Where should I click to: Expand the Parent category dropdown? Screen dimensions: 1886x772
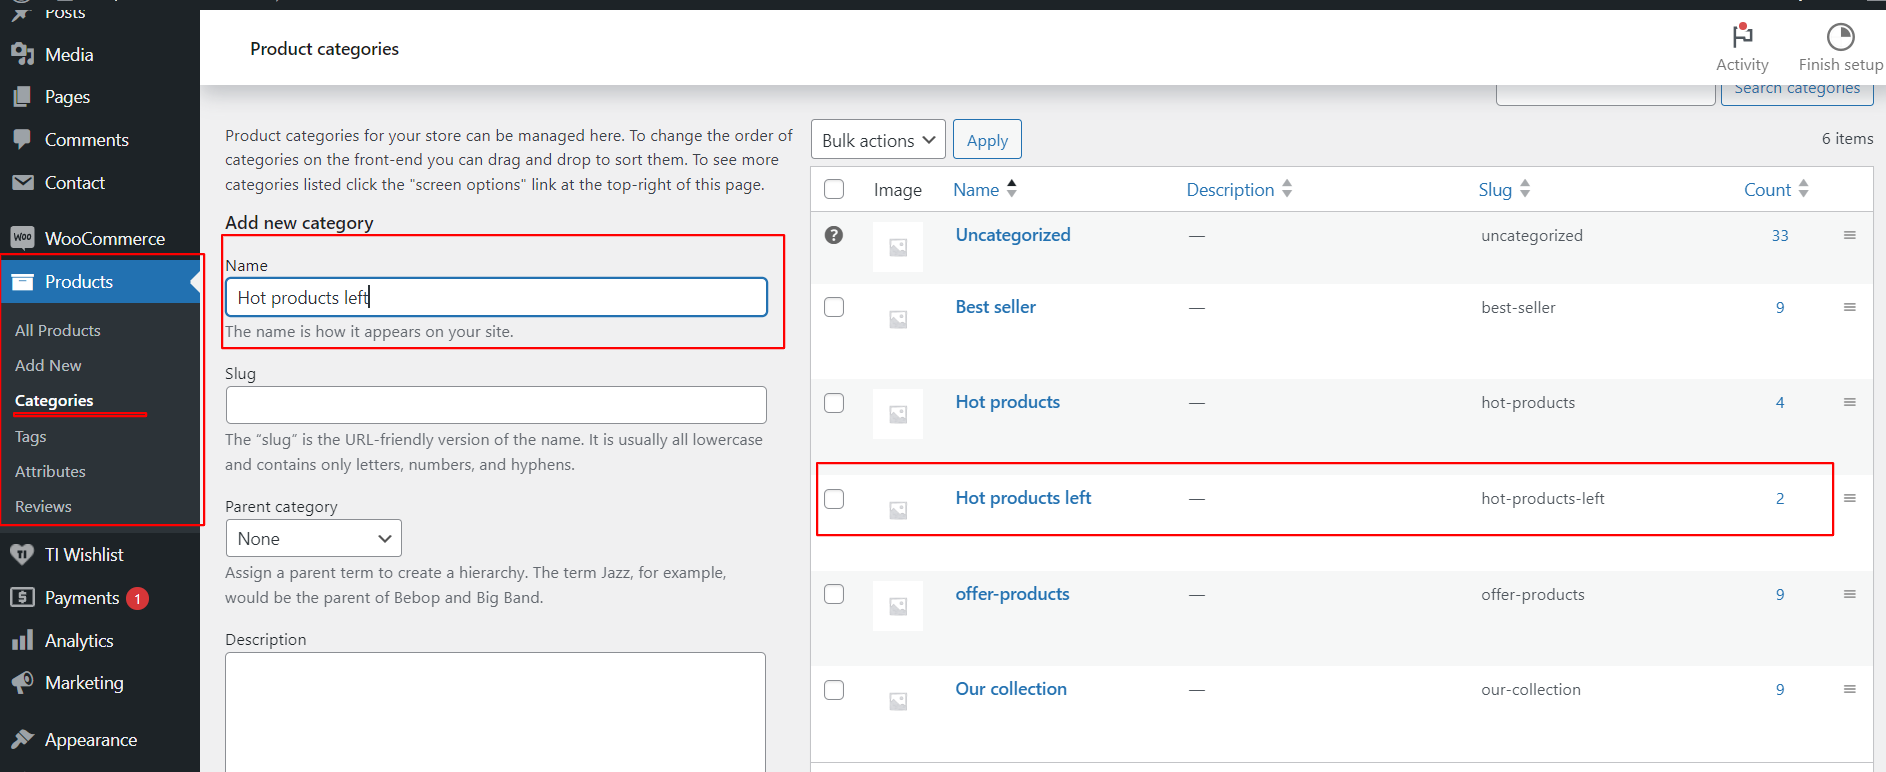click(313, 539)
